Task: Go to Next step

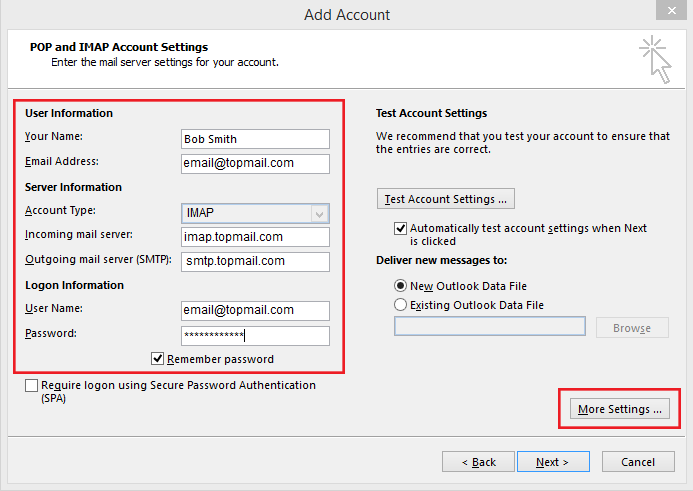Action: coord(553,462)
